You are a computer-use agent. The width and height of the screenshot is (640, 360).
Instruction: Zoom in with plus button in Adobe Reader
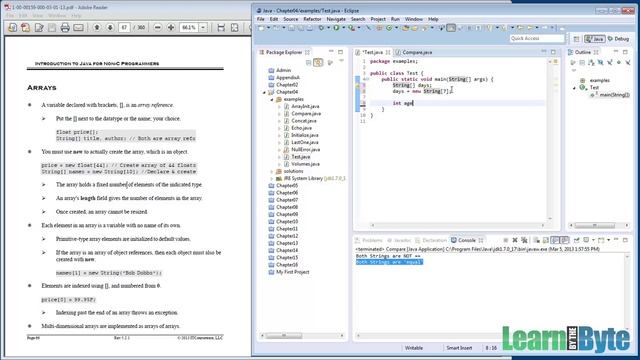[x=171, y=27]
